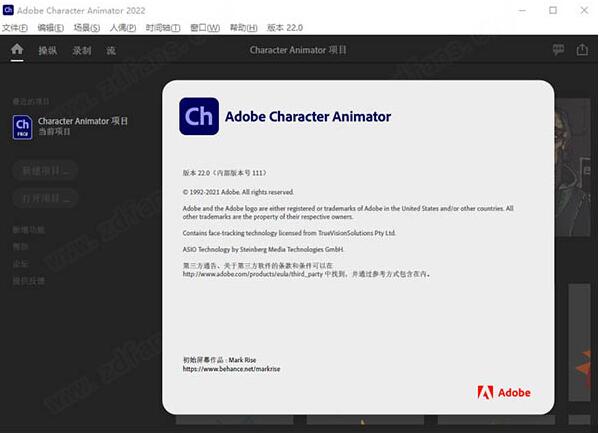The width and height of the screenshot is (599, 433).
Task: Open the 帮助(H) menu
Action: (243, 28)
